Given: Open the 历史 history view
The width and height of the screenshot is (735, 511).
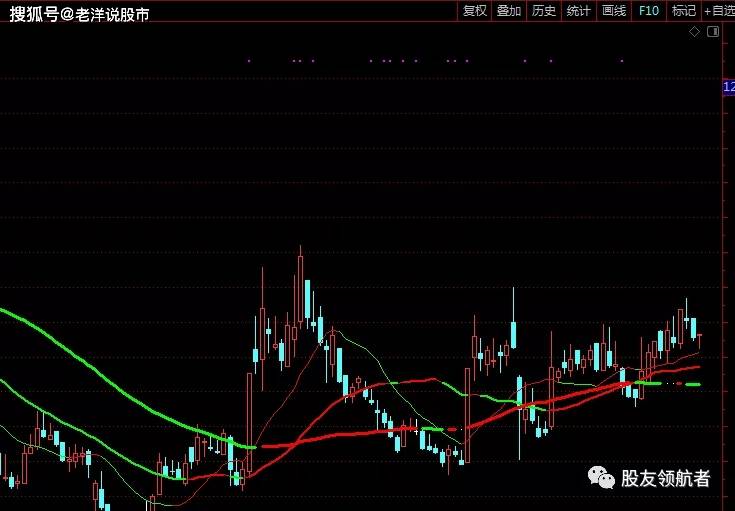Looking at the screenshot, I should pyautogui.click(x=544, y=11).
